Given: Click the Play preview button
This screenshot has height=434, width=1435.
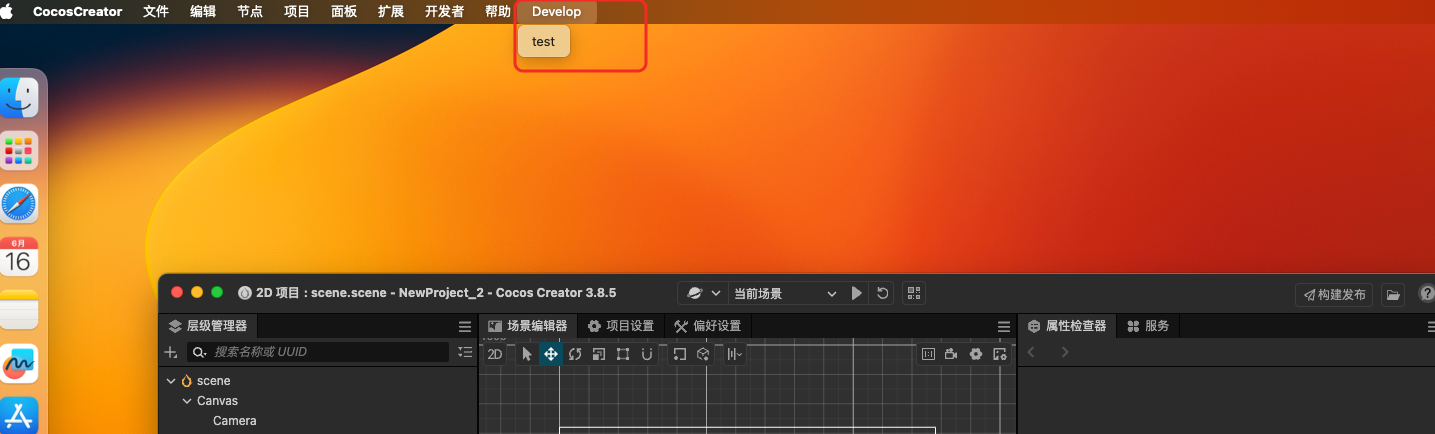Looking at the screenshot, I should coord(857,293).
